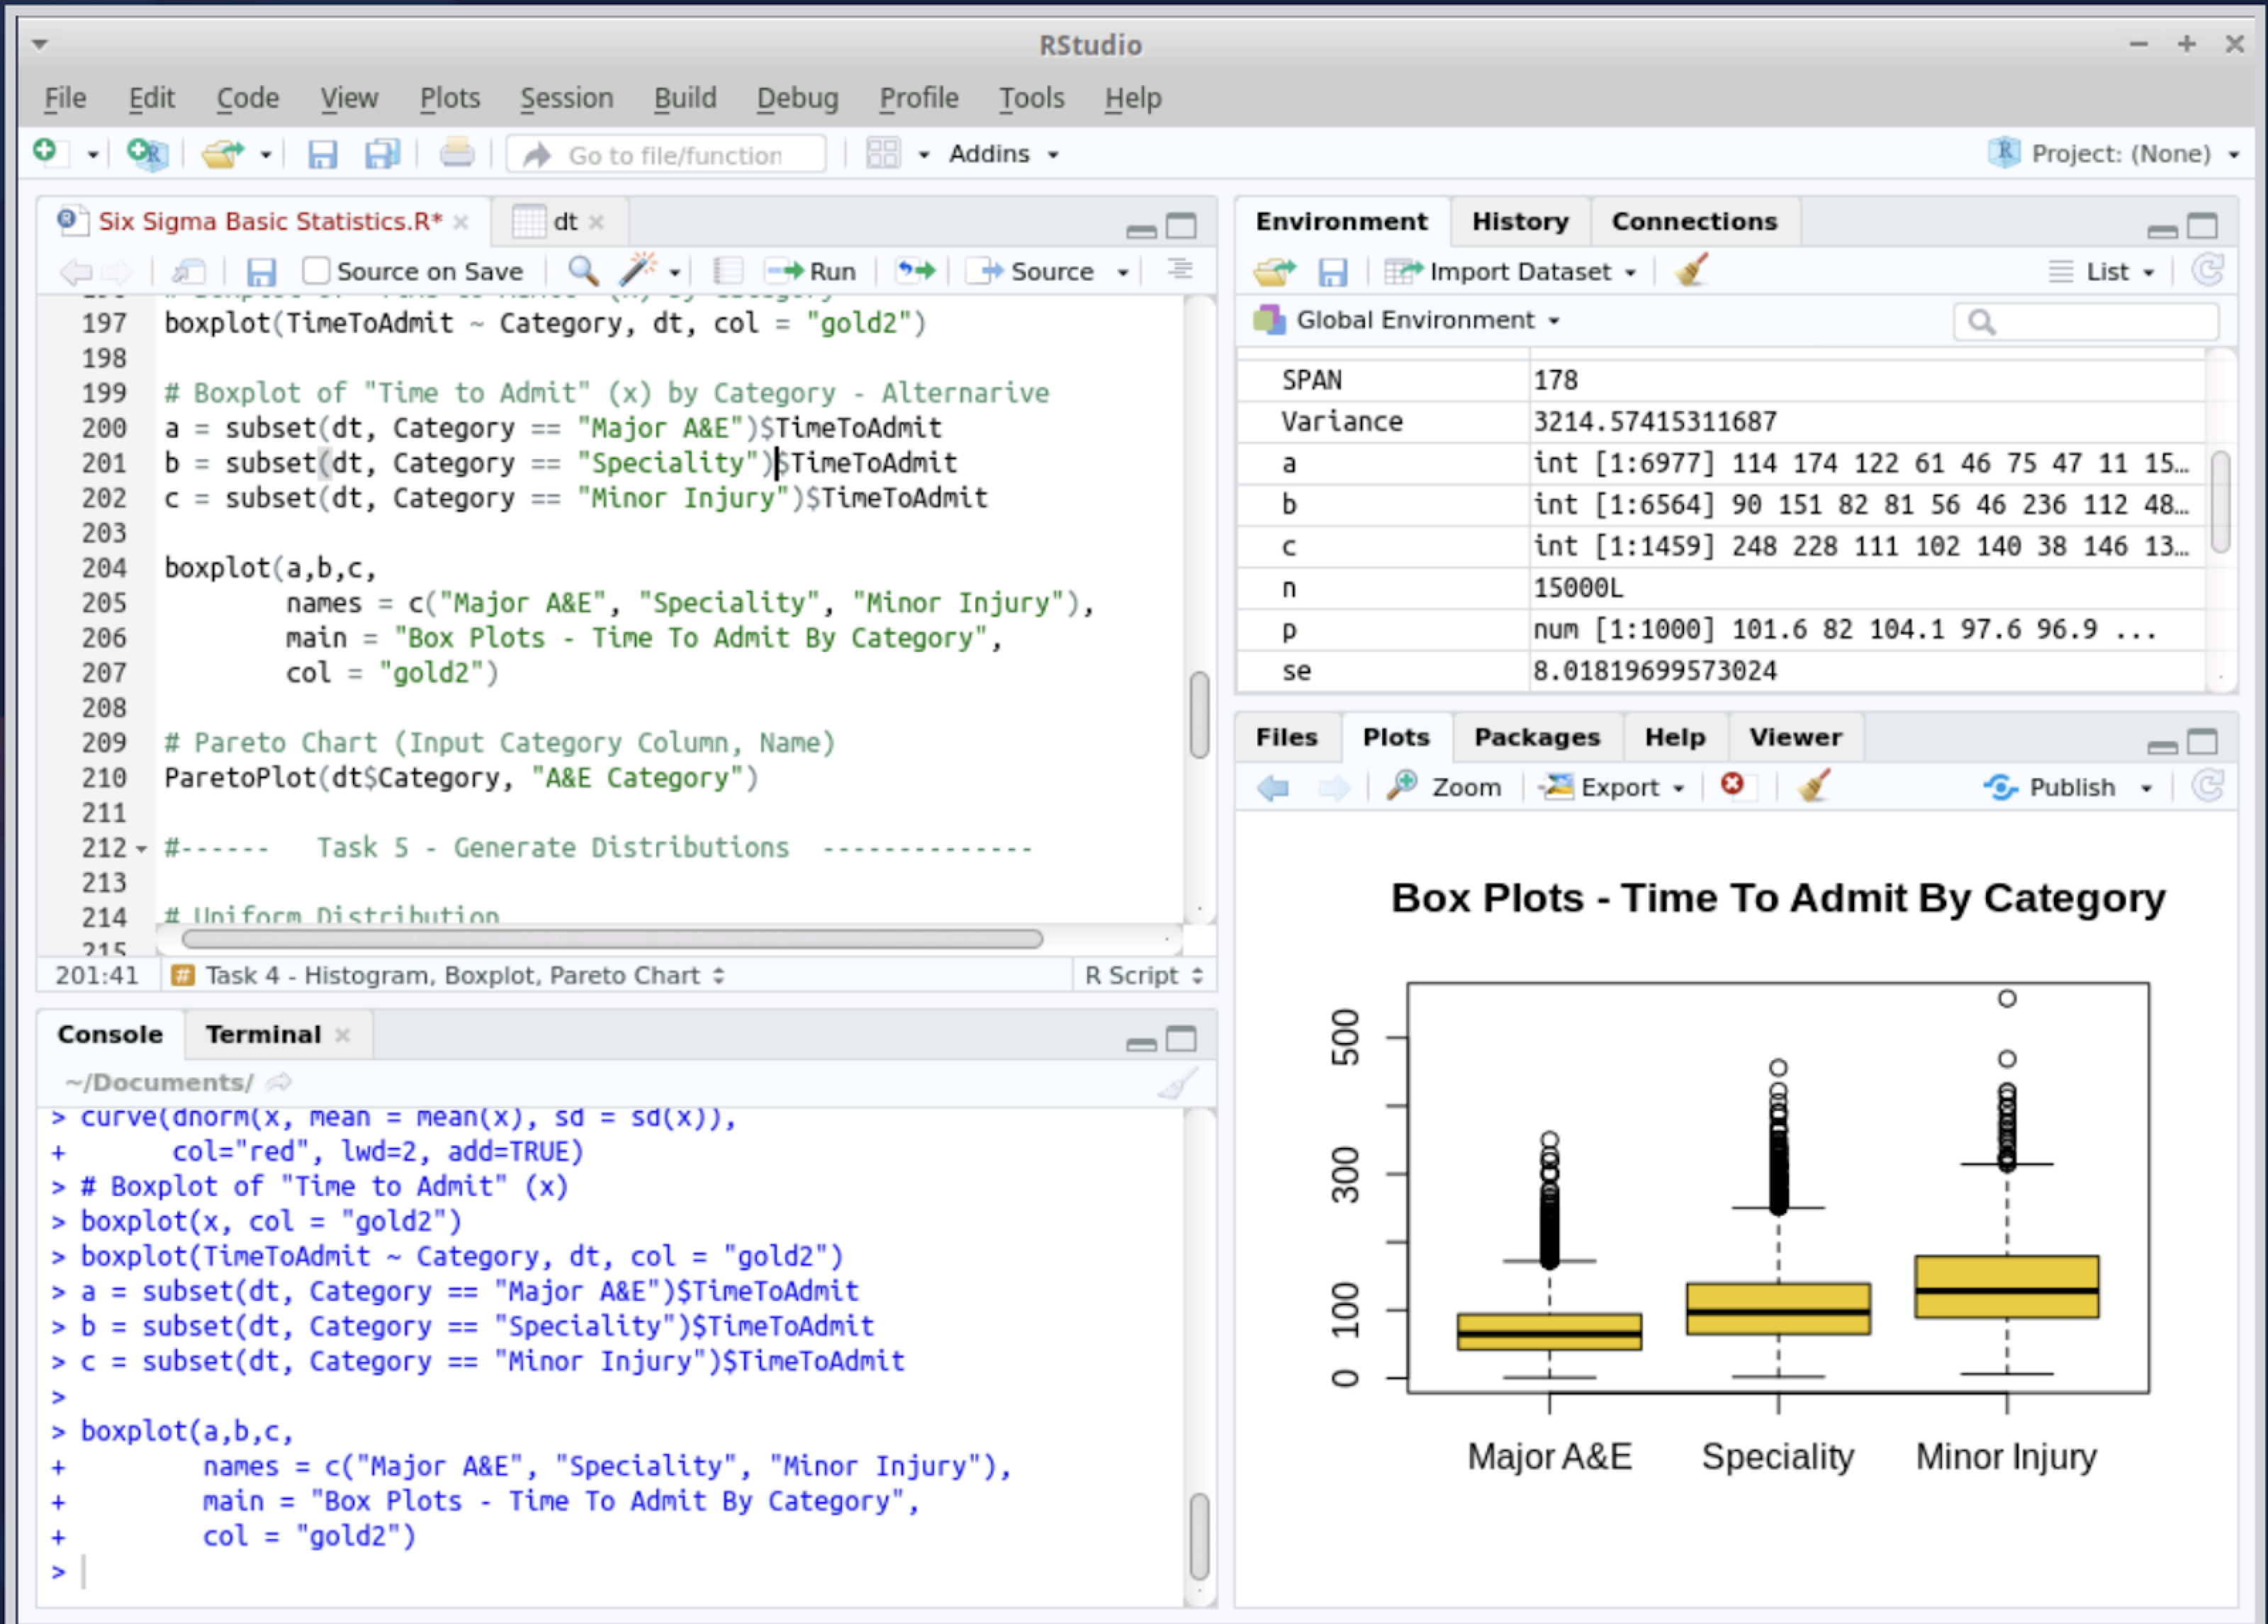The width and height of the screenshot is (2268, 1624).
Task: Click the code tools magic wand icon
Action: (x=638, y=270)
